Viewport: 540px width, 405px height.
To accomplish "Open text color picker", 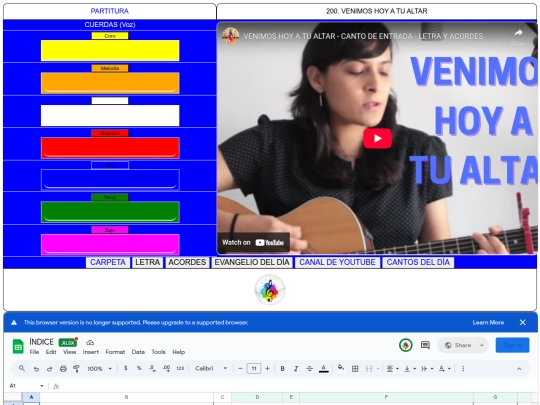I will click(x=323, y=368).
